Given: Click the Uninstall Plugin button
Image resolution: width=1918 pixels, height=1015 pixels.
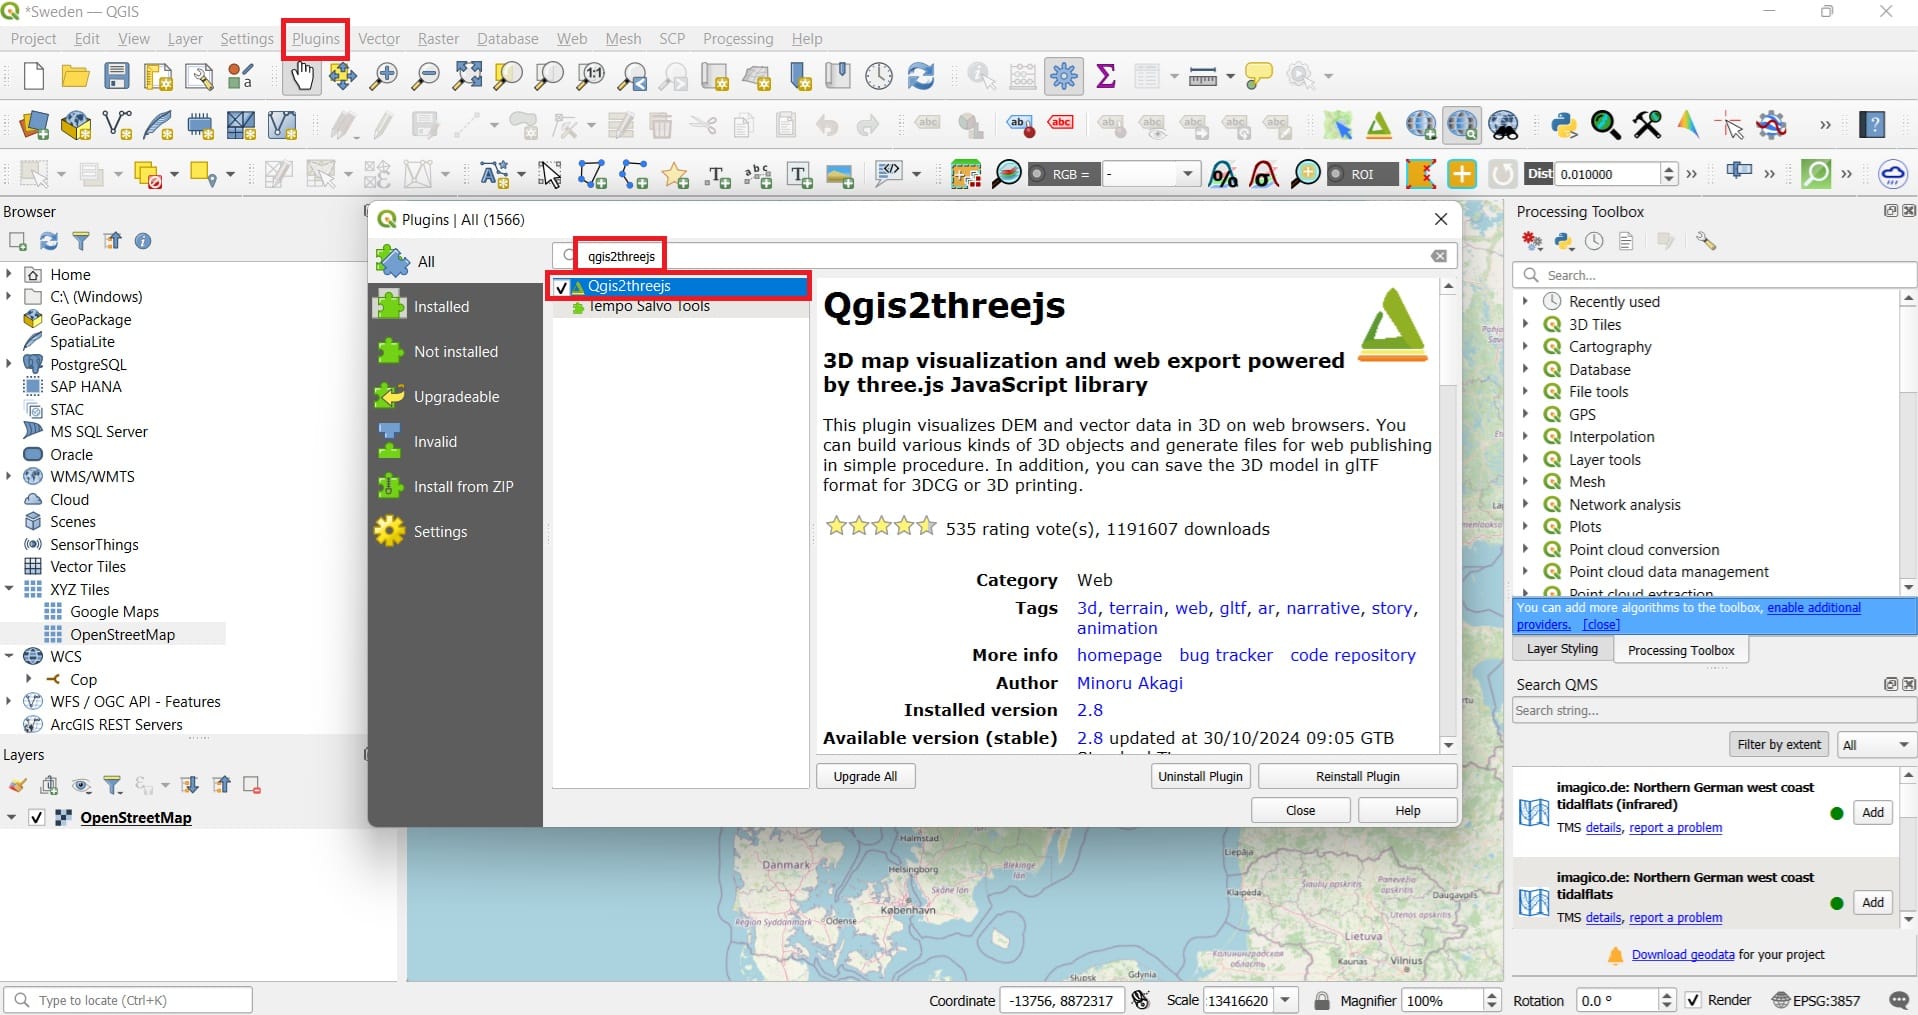Looking at the screenshot, I should [x=1200, y=776].
